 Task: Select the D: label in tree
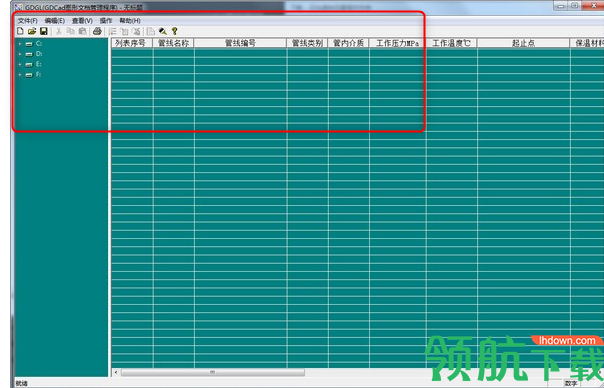[39, 54]
